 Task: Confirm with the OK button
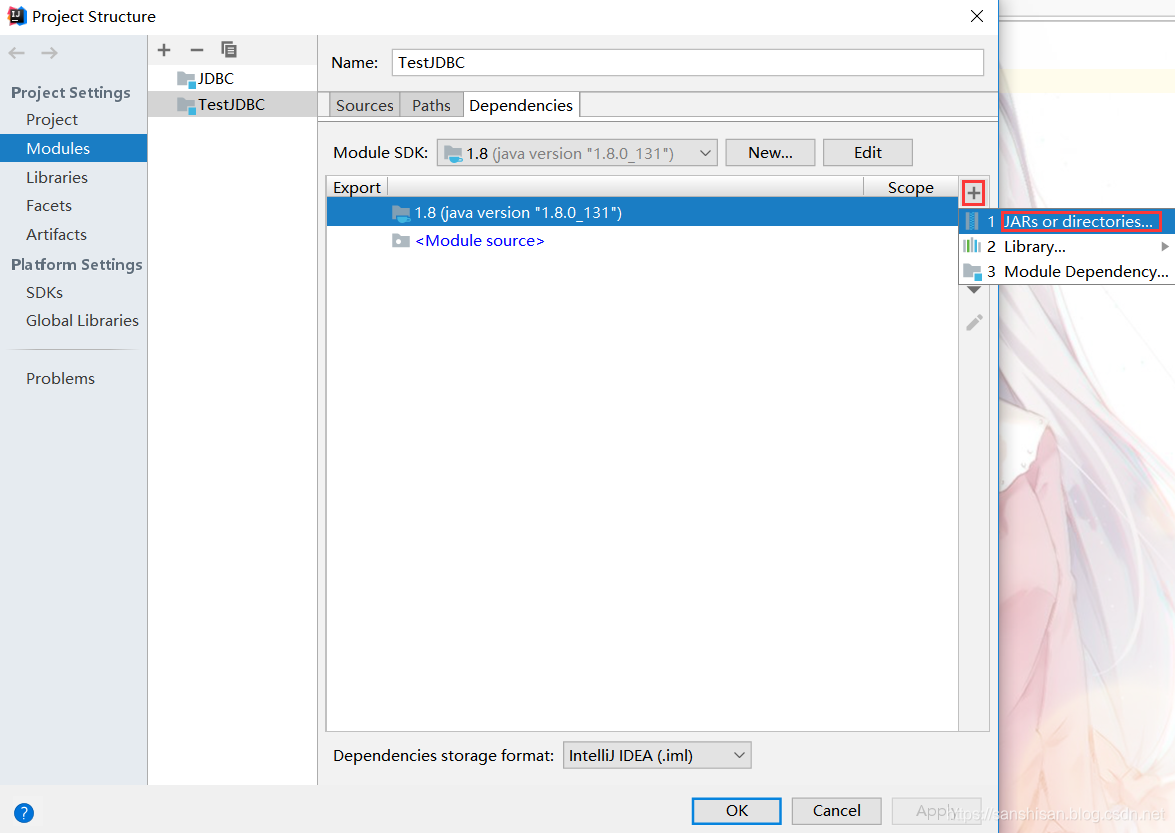point(737,811)
